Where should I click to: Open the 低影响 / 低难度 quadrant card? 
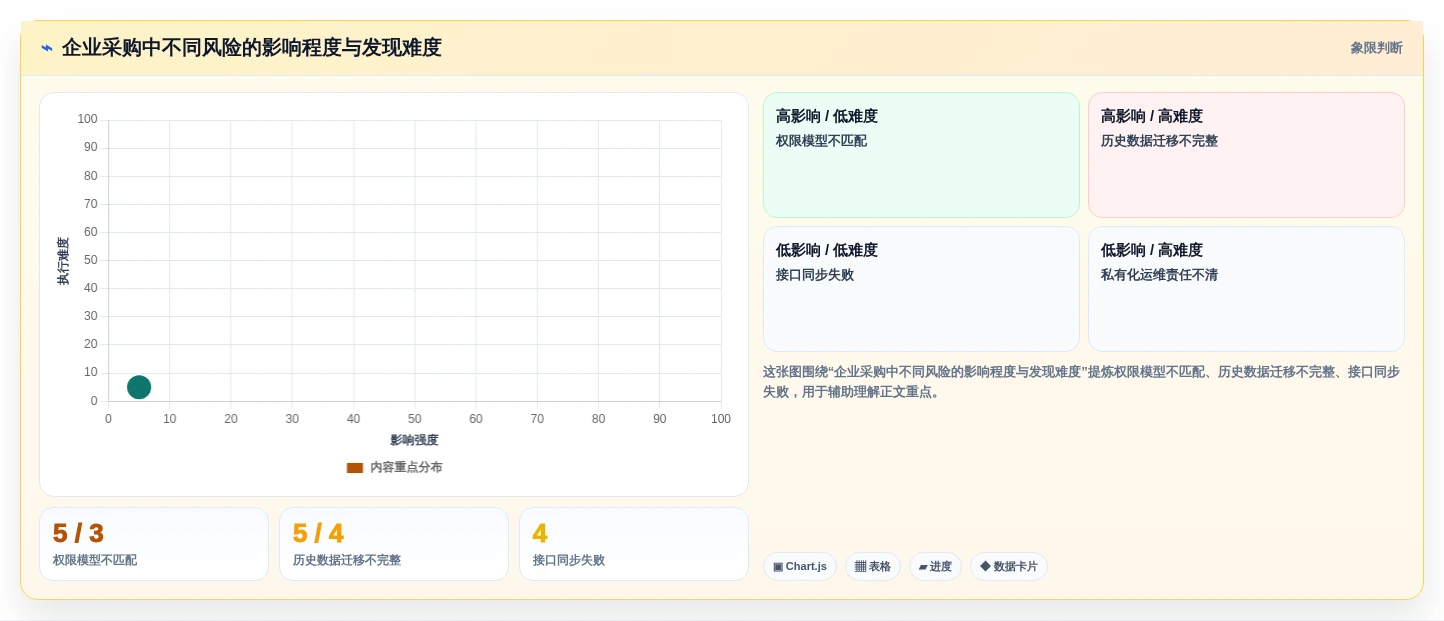[921, 289]
